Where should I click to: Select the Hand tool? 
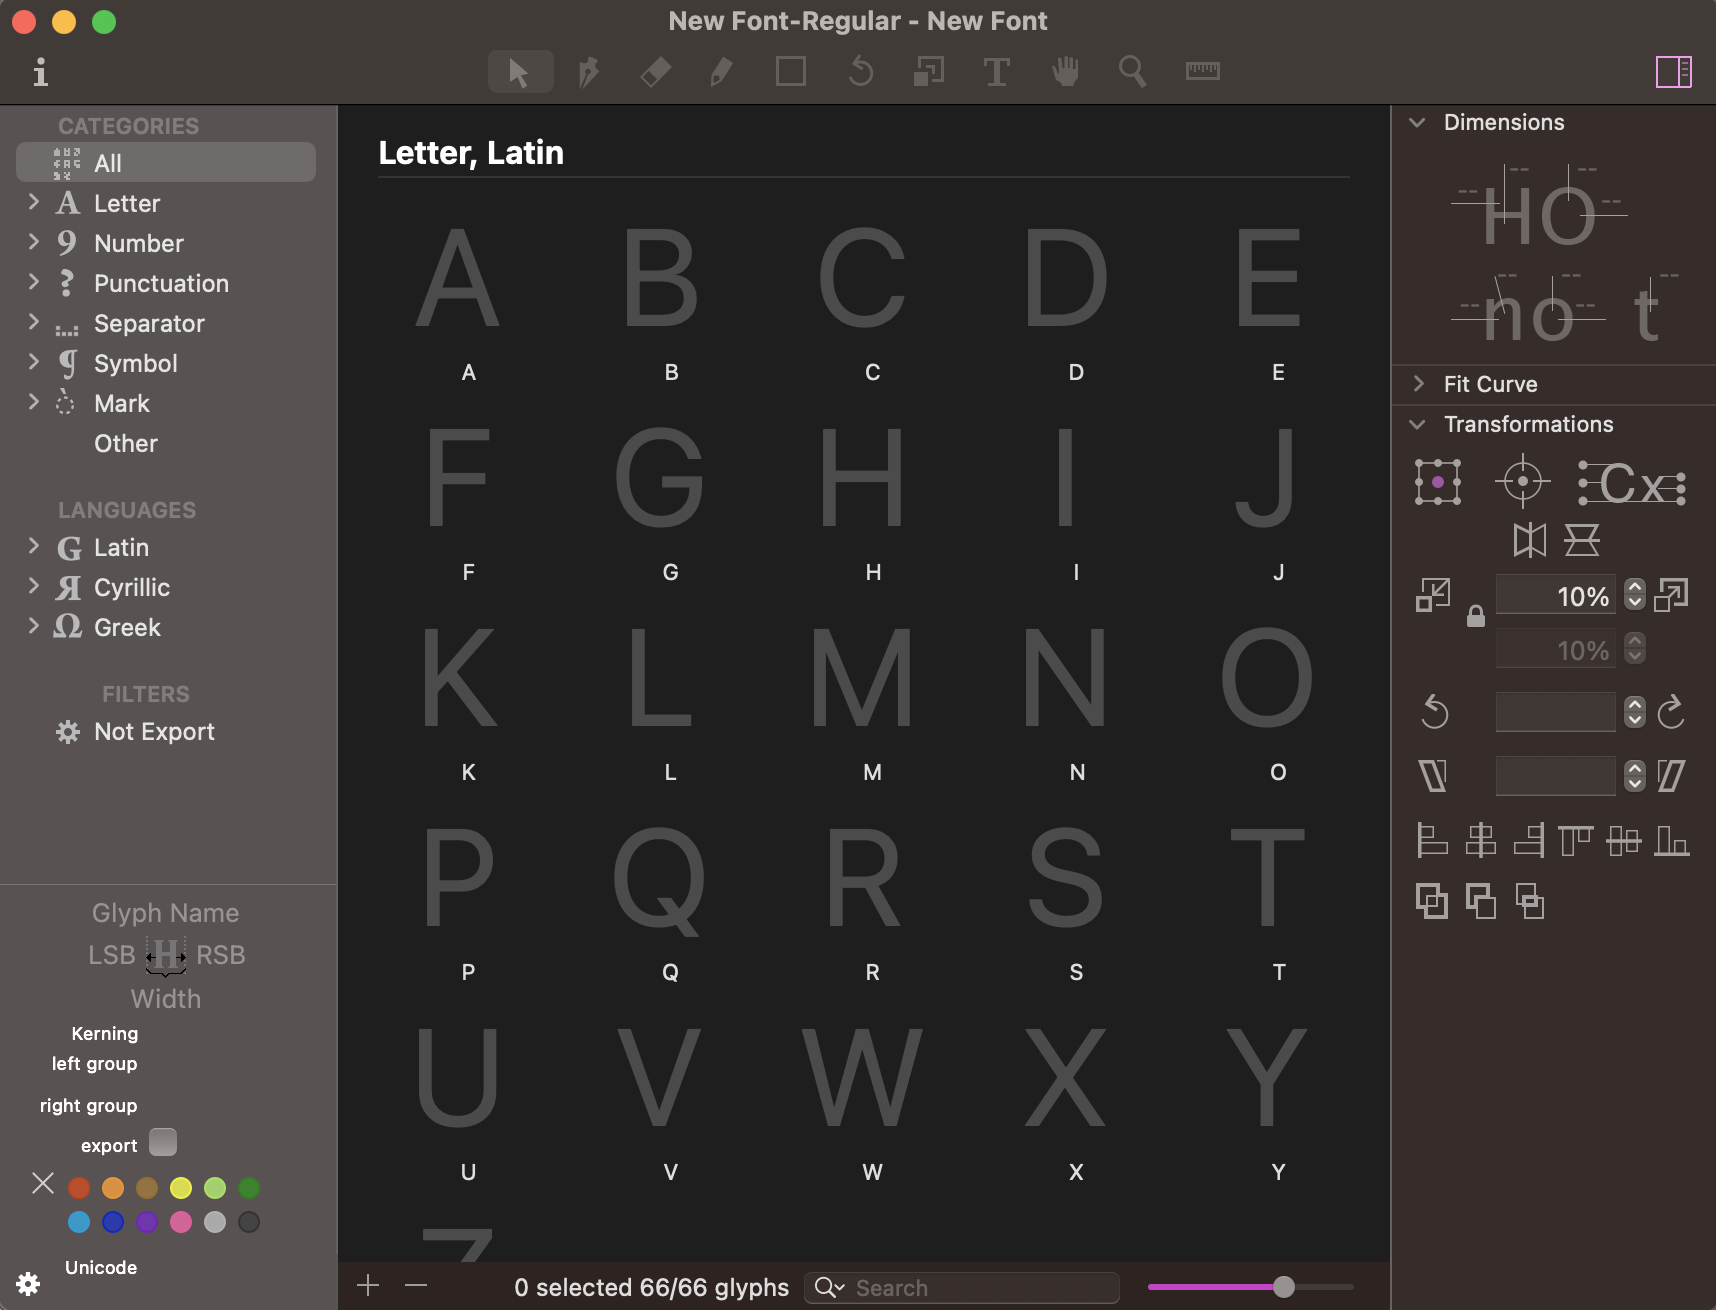[x=1066, y=72]
